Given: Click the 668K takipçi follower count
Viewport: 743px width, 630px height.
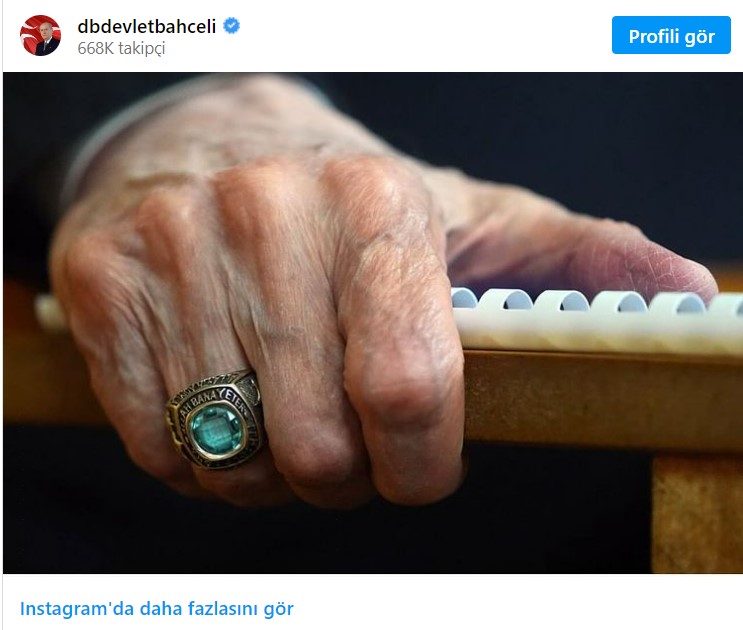Looking at the screenshot, I should pyautogui.click(x=121, y=48).
